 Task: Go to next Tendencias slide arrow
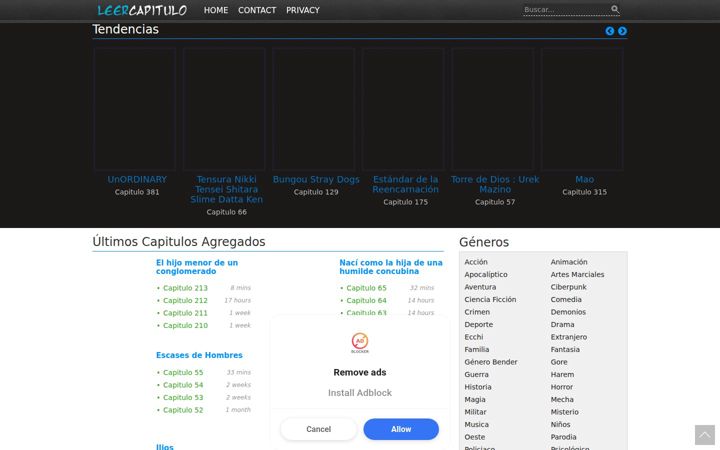coord(622,31)
